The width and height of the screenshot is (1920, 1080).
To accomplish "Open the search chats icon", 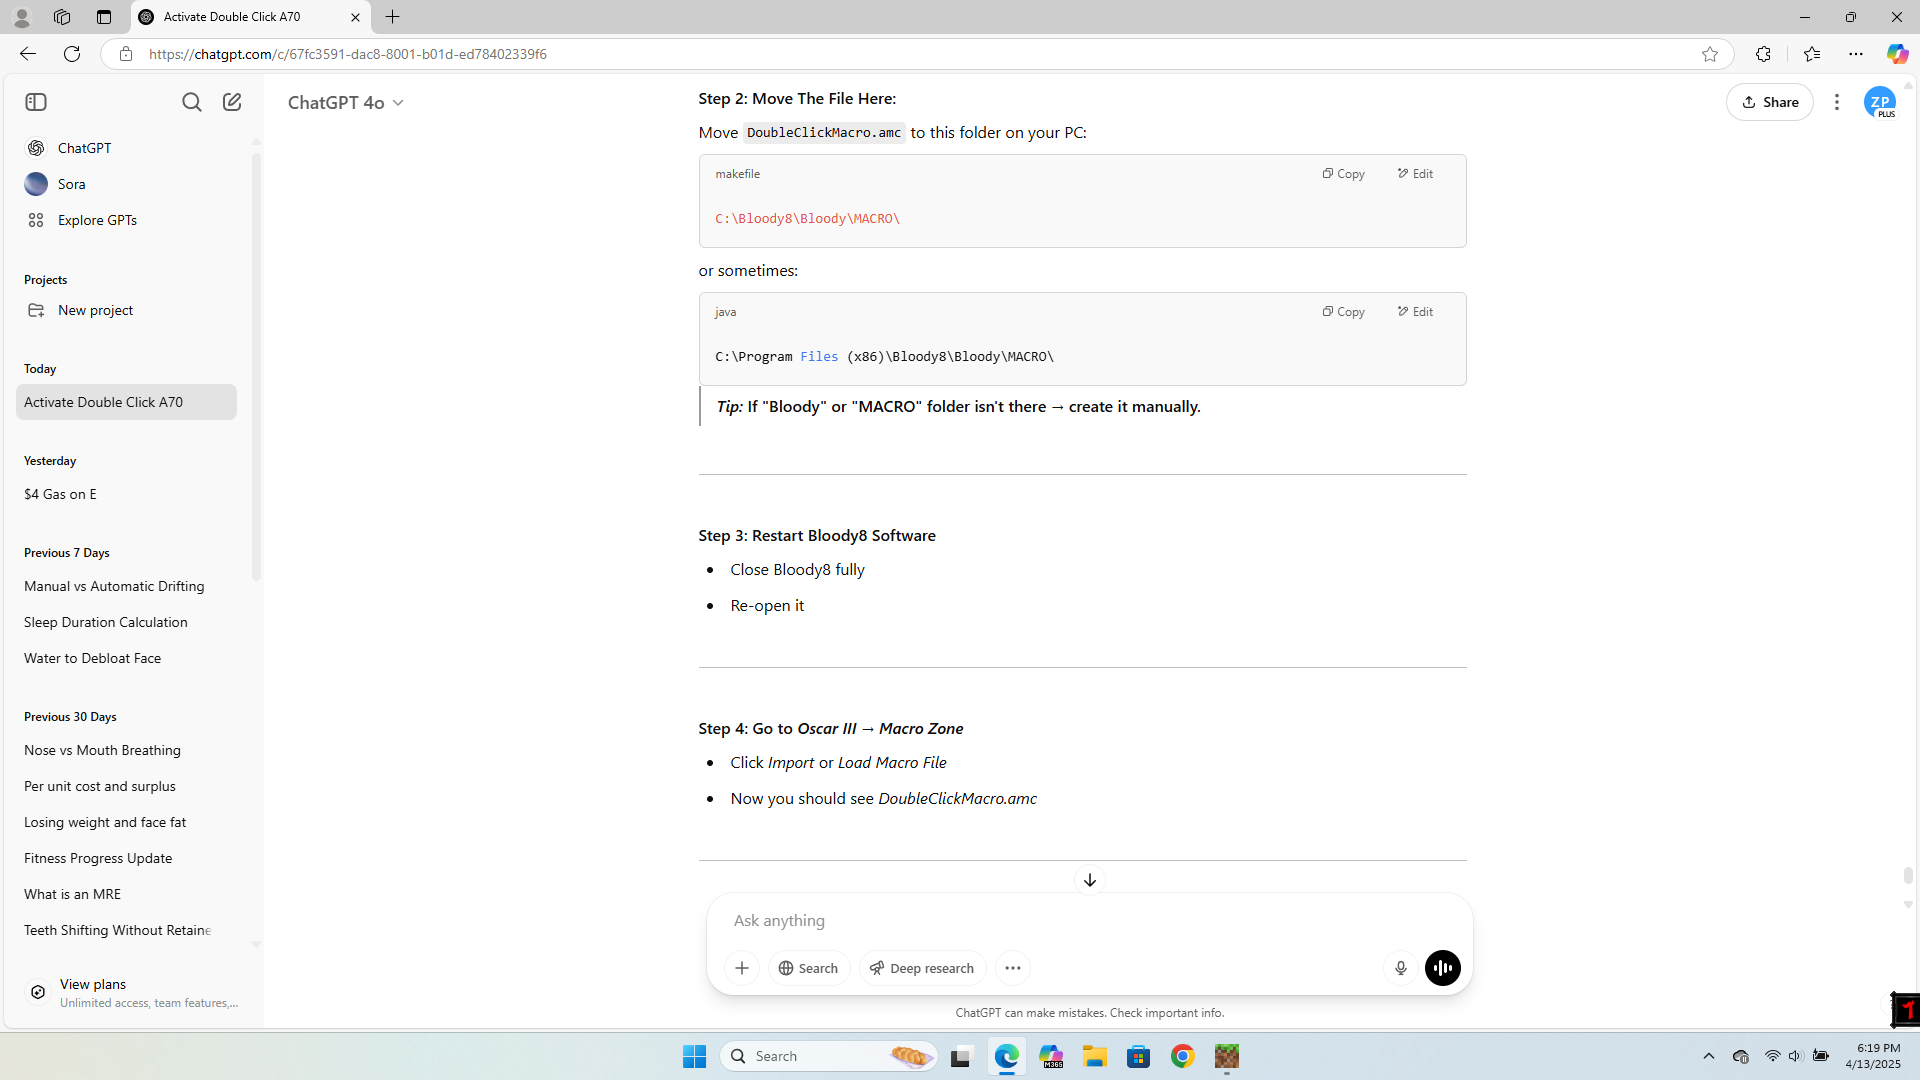I will [191, 102].
